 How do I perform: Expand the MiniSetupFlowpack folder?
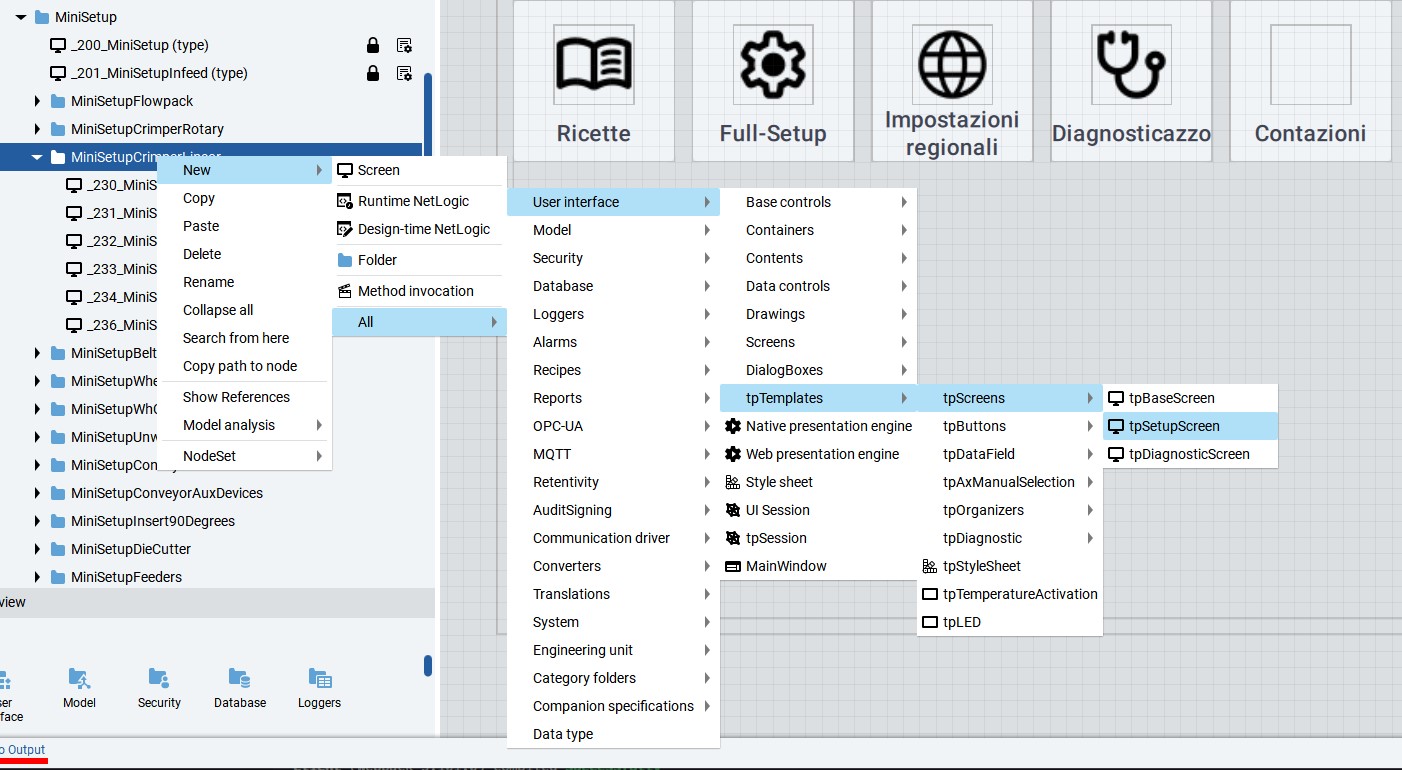coord(37,101)
